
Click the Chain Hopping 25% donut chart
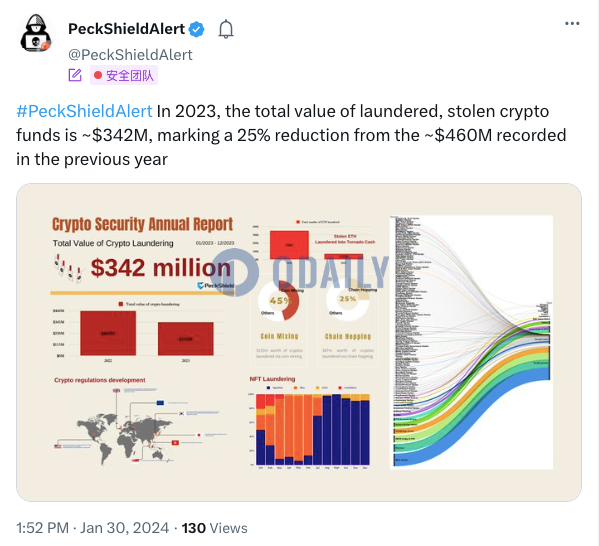pos(348,300)
